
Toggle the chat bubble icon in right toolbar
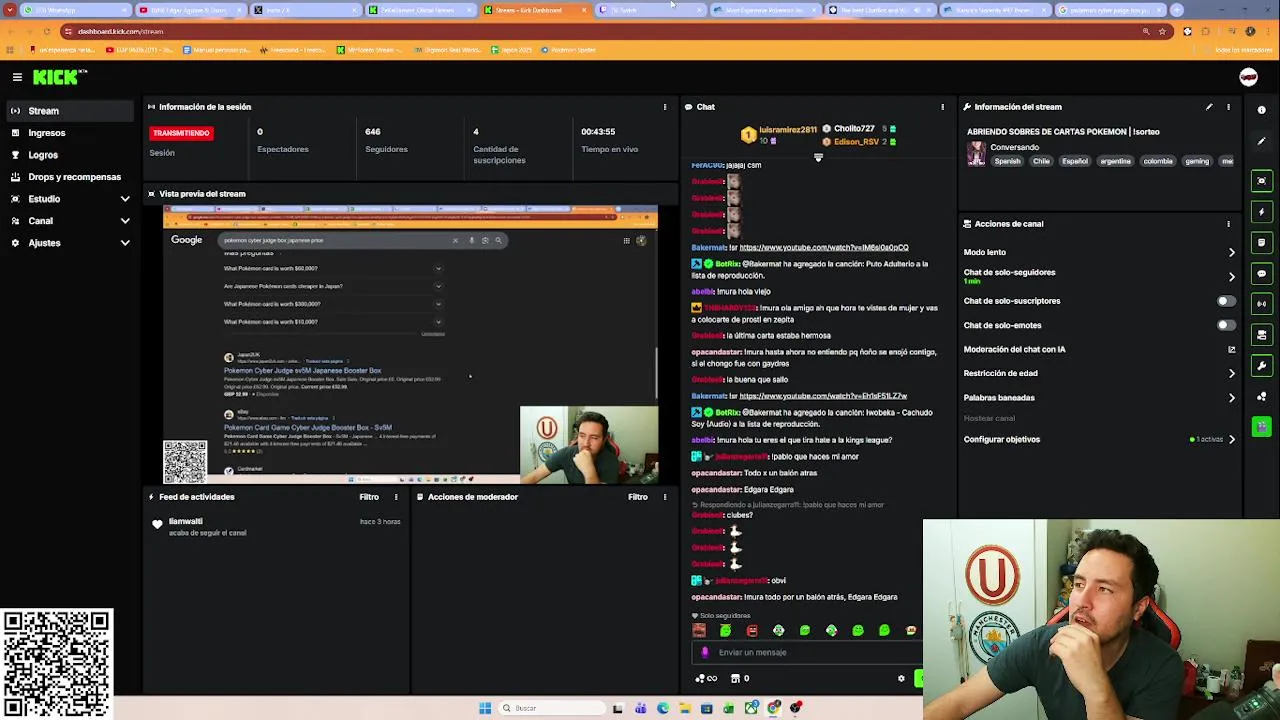tap(1262, 273)
